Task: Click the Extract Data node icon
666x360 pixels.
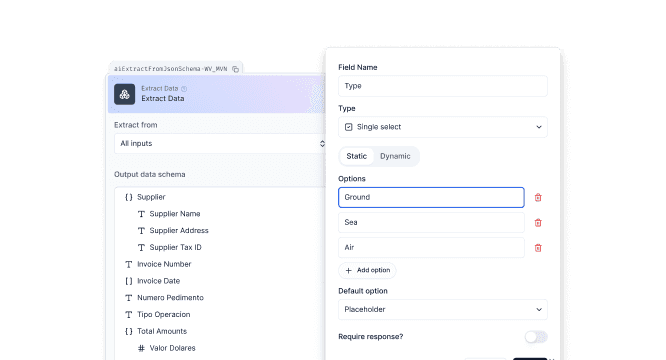Action: tap(124, 94)
